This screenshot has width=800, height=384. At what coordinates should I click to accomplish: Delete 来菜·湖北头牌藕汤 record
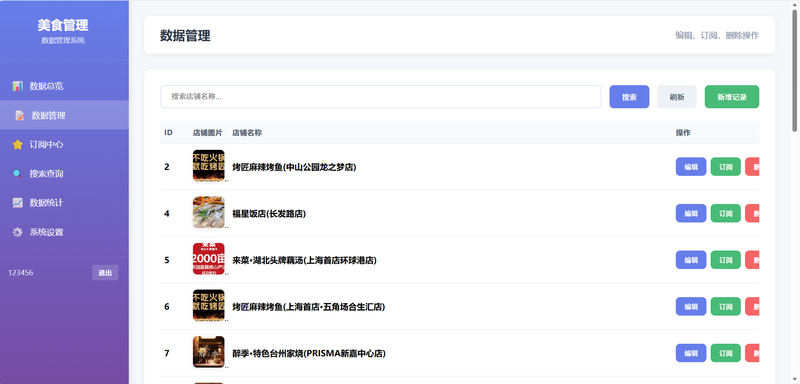(753, 260)
